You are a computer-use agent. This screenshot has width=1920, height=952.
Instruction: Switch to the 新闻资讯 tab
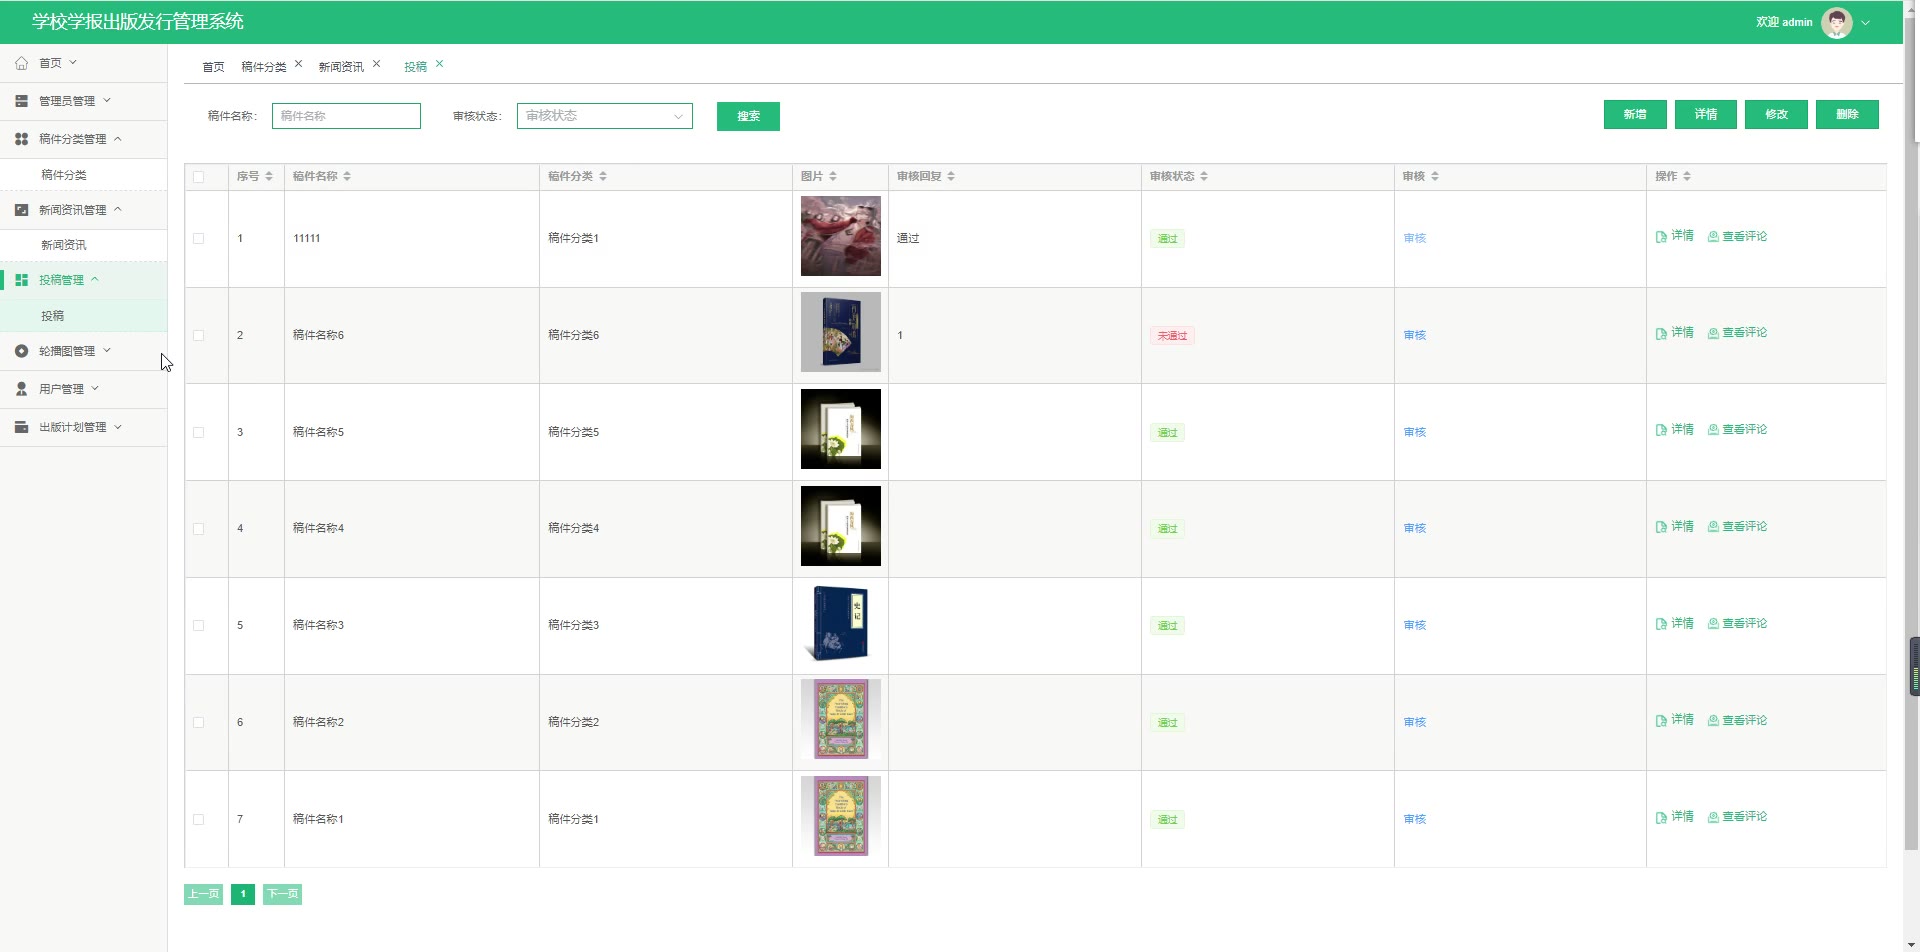[x=341, y=67]
